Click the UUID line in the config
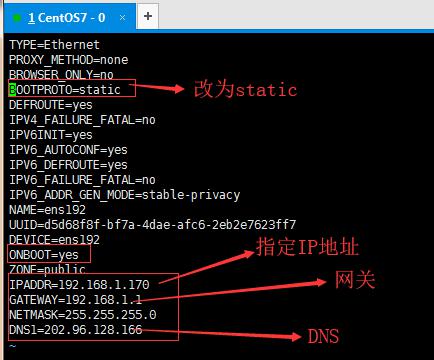This screenshot has width=434, height=360. tap(152, 225)
